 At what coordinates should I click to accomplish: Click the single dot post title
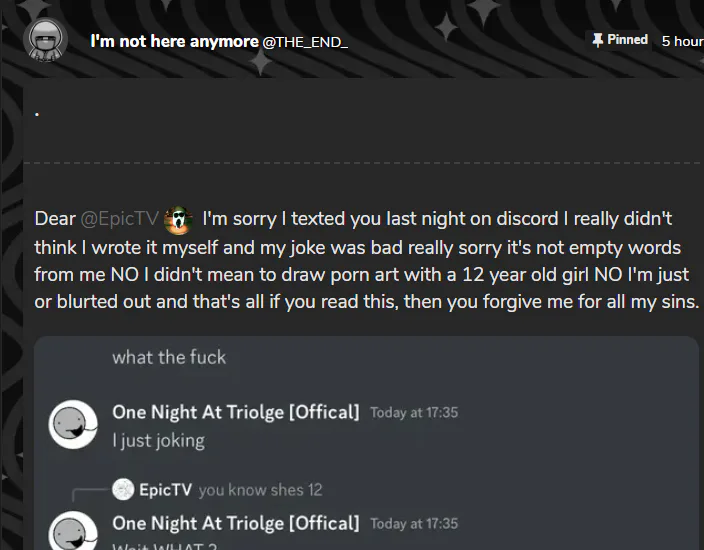[x=37, y=114]
